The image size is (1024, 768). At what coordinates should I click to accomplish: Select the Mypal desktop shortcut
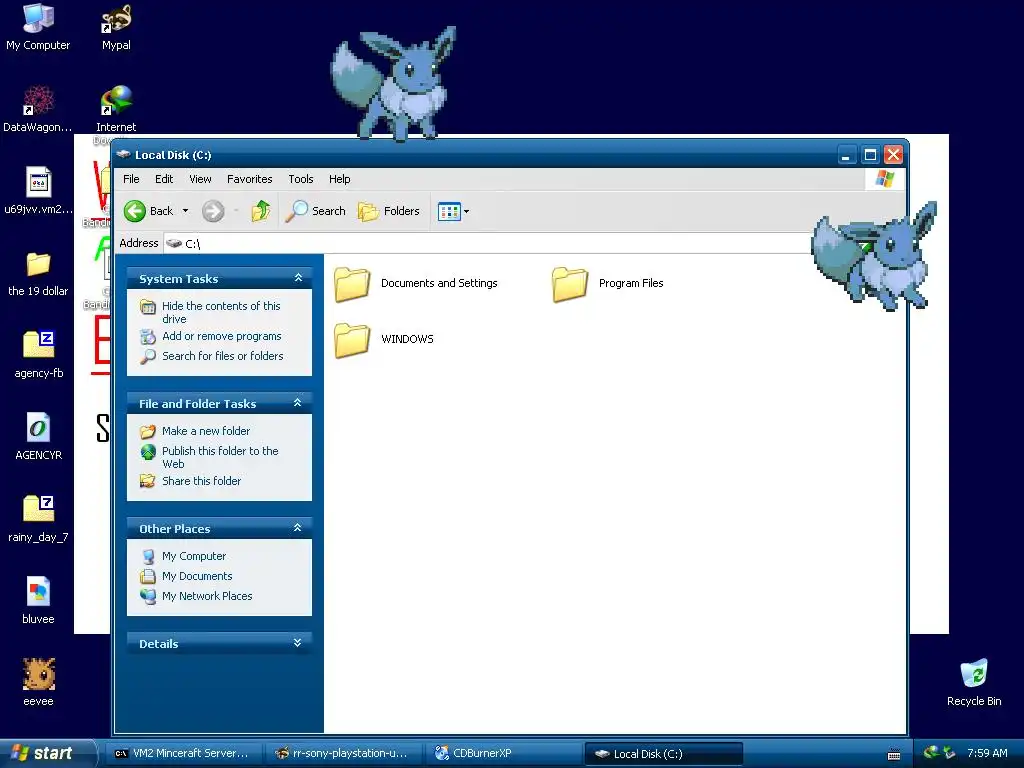116,27
